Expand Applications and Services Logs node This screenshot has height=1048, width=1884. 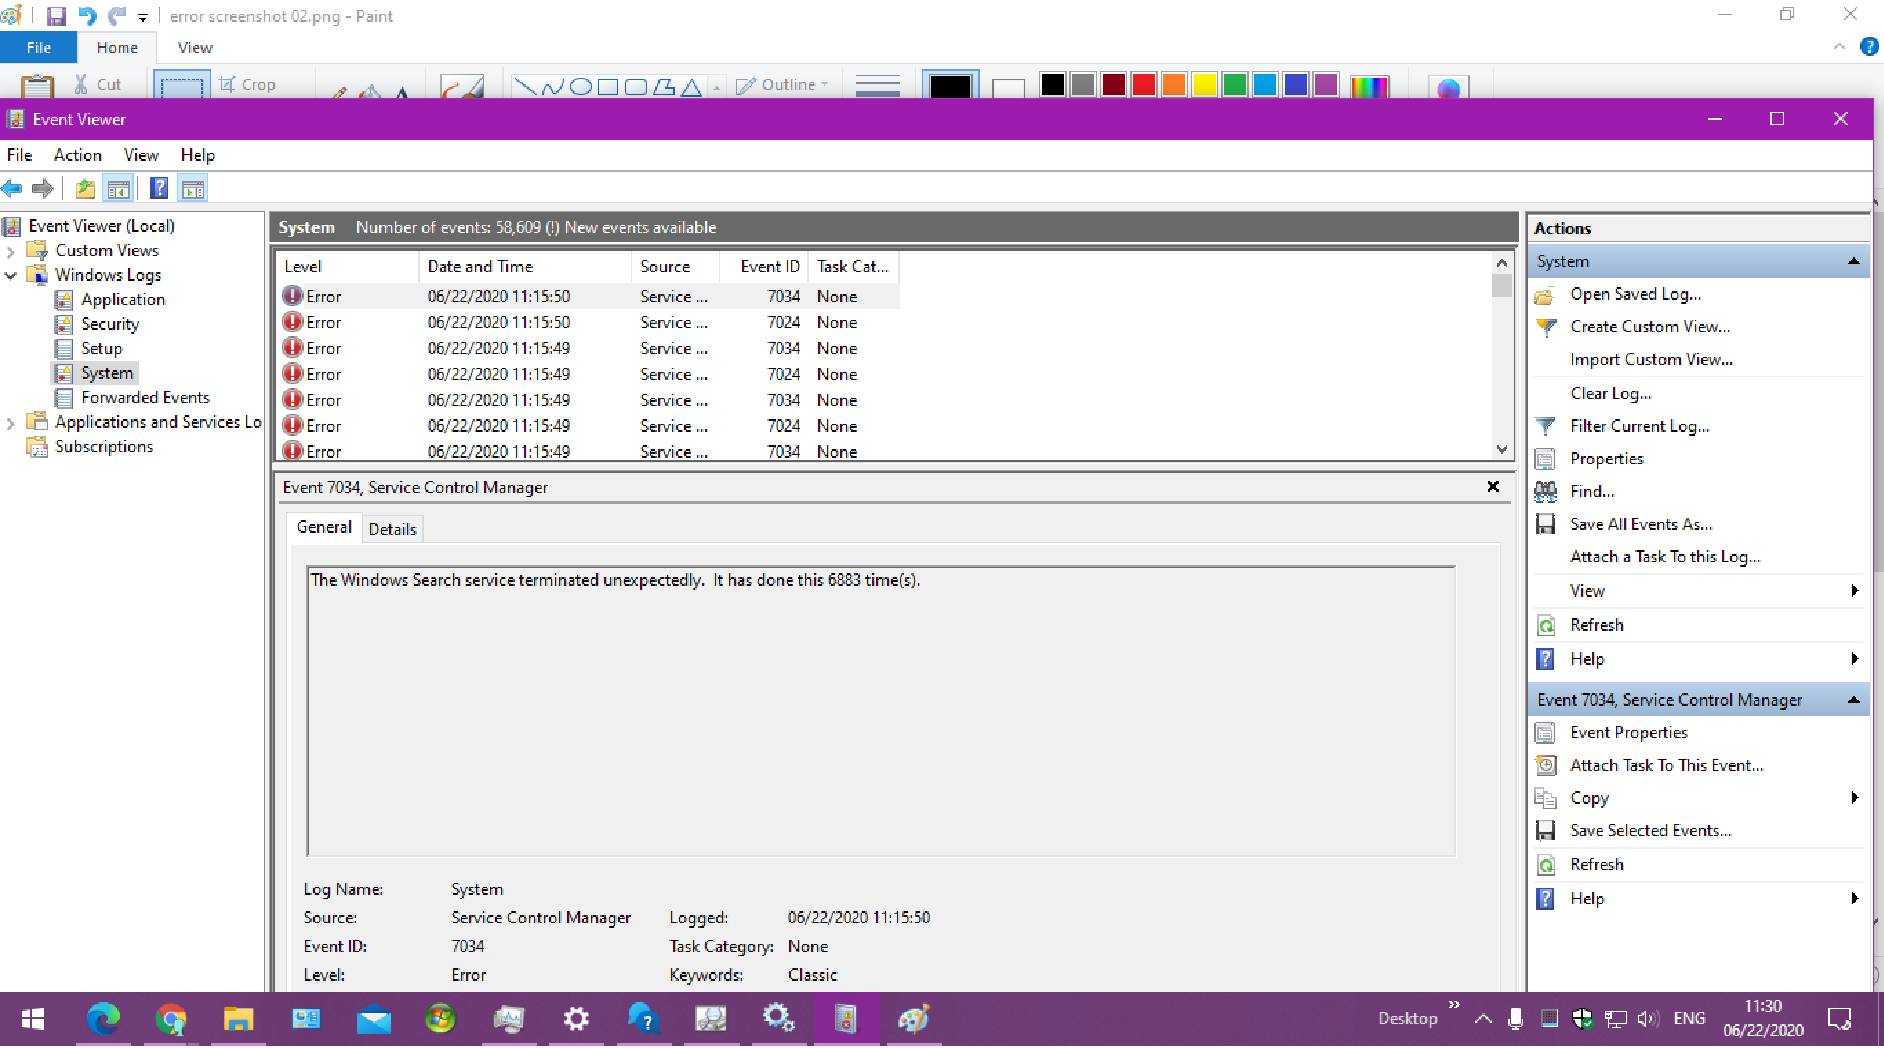point(11,423)
